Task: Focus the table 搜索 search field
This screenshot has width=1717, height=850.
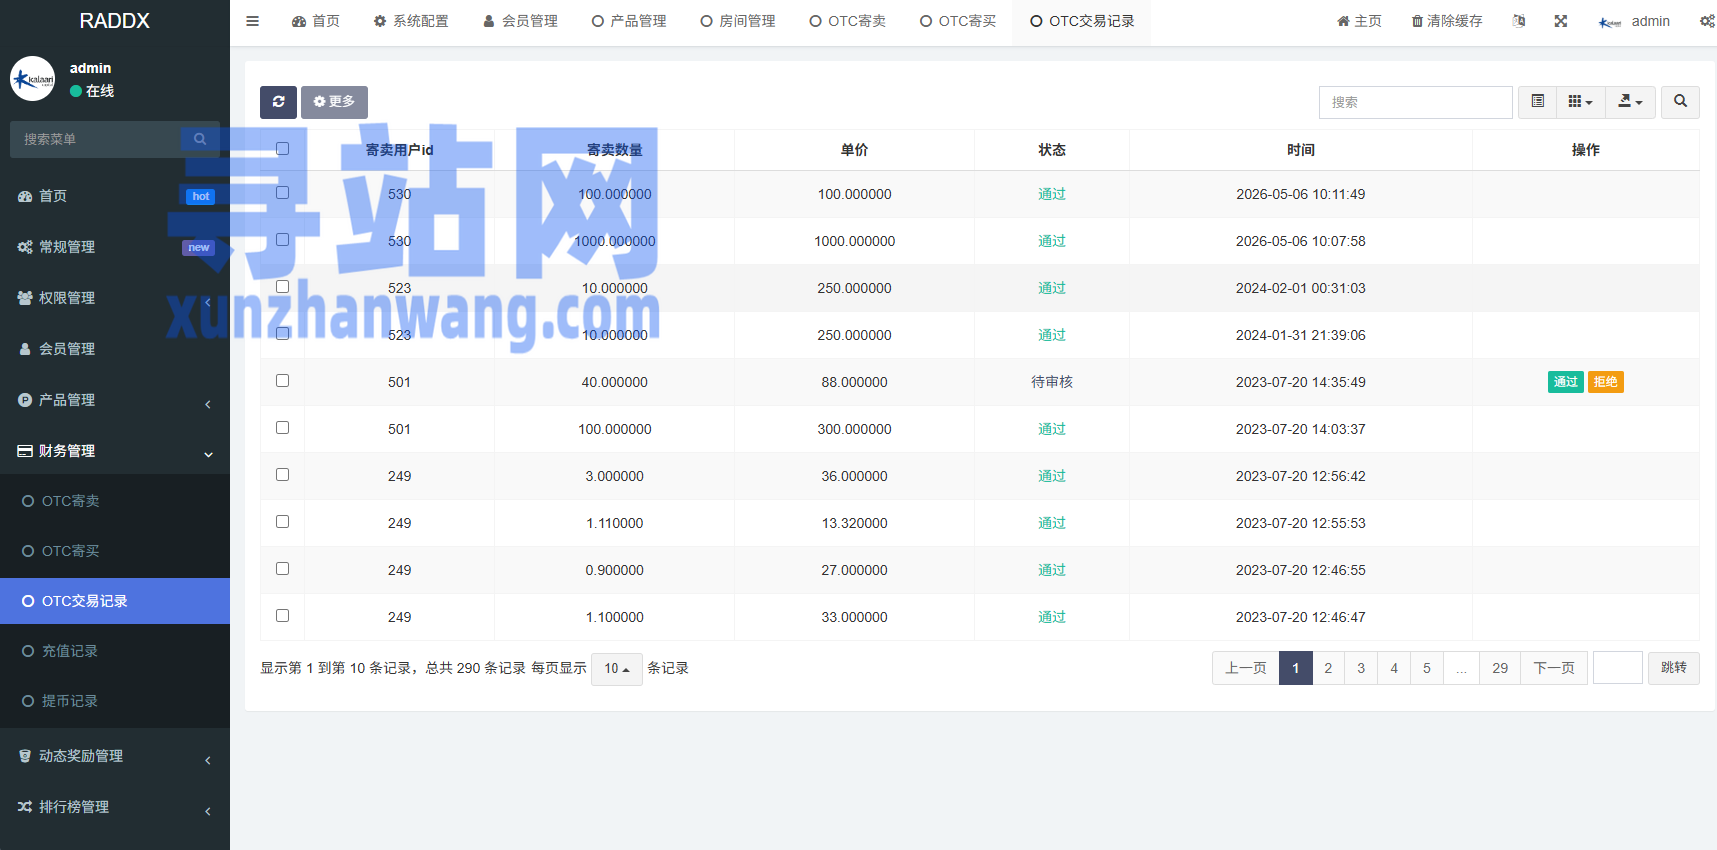Action: coord(1415,102)
